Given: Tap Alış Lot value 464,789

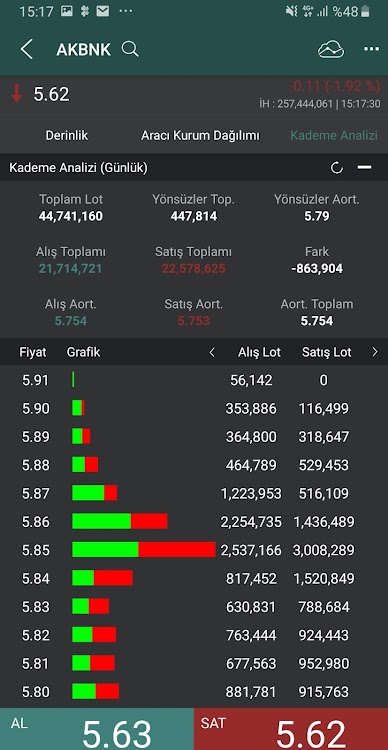Looking at the screenshot, I should point(251,465).
